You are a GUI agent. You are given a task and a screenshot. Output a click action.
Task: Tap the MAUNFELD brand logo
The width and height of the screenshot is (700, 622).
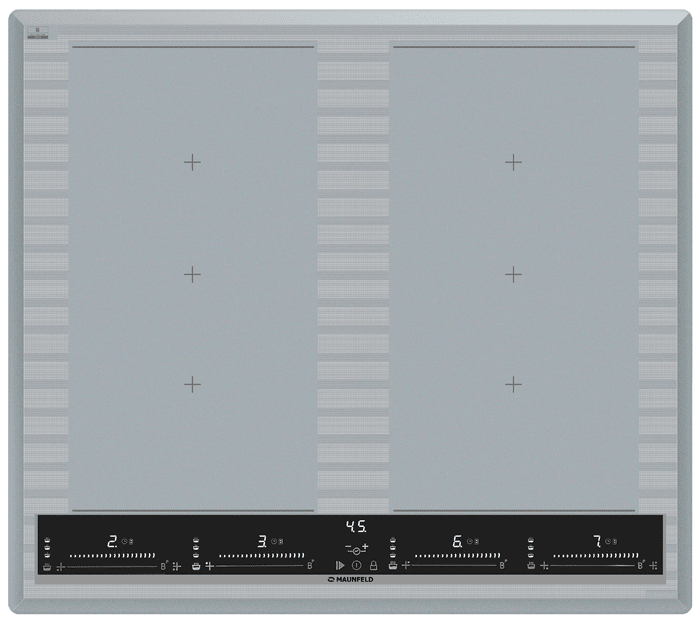click(351, 580)
